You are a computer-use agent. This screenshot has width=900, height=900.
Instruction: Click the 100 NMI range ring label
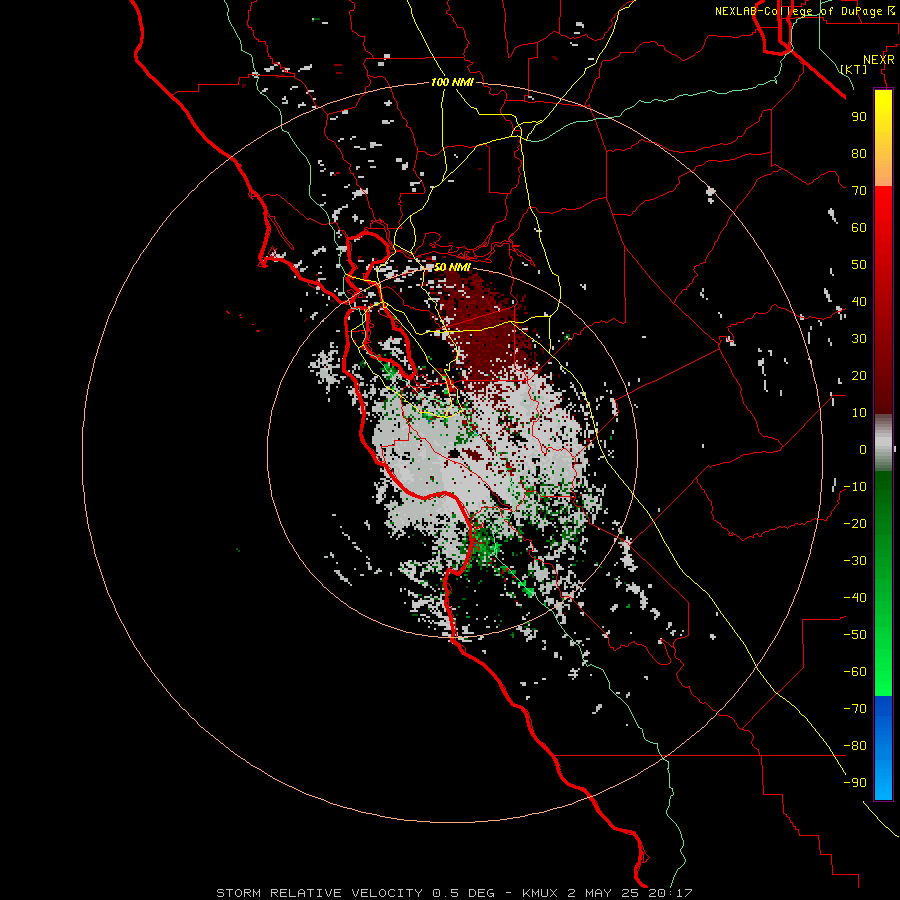[452, 83]
